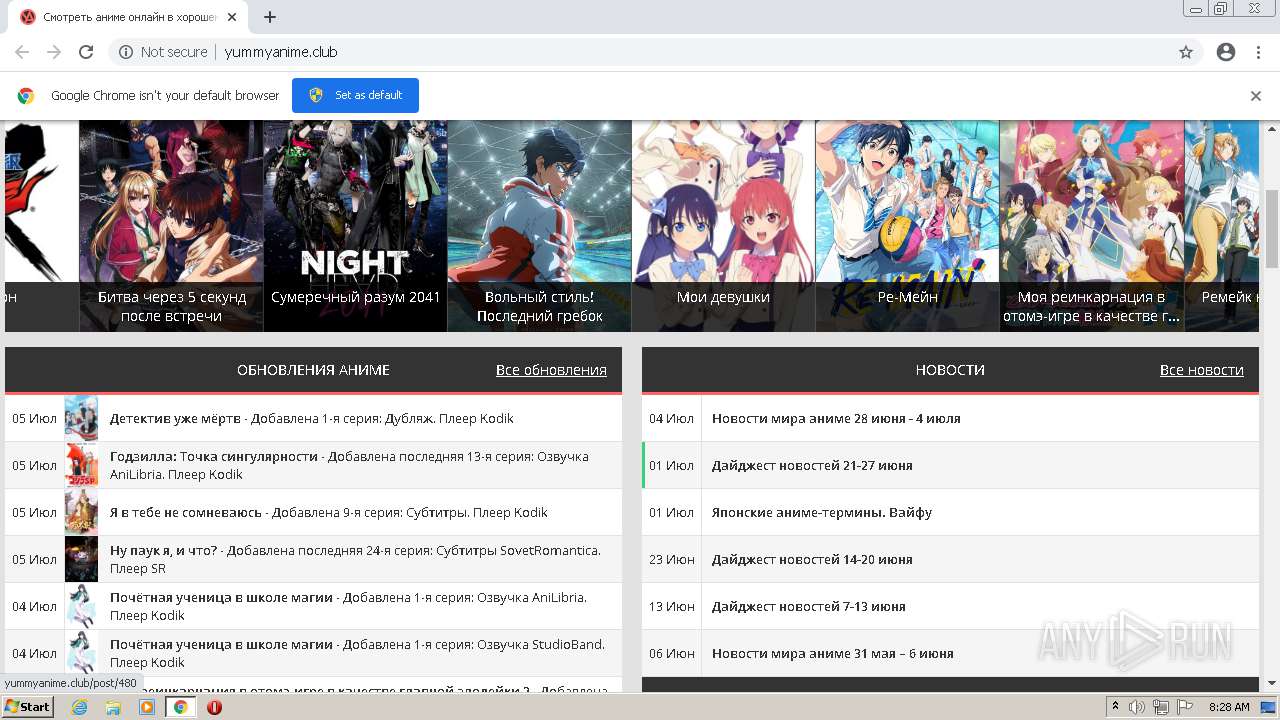
Task: Open File Explorer folder taskbar icon
Action: 113,707
